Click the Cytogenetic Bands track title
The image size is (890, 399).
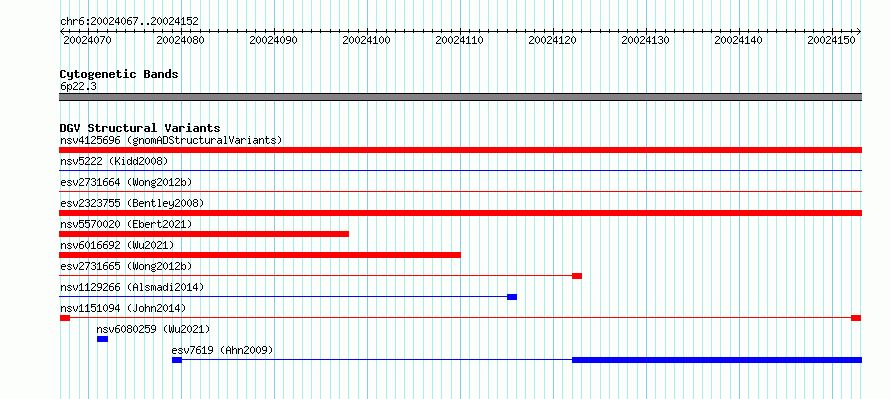119,74
